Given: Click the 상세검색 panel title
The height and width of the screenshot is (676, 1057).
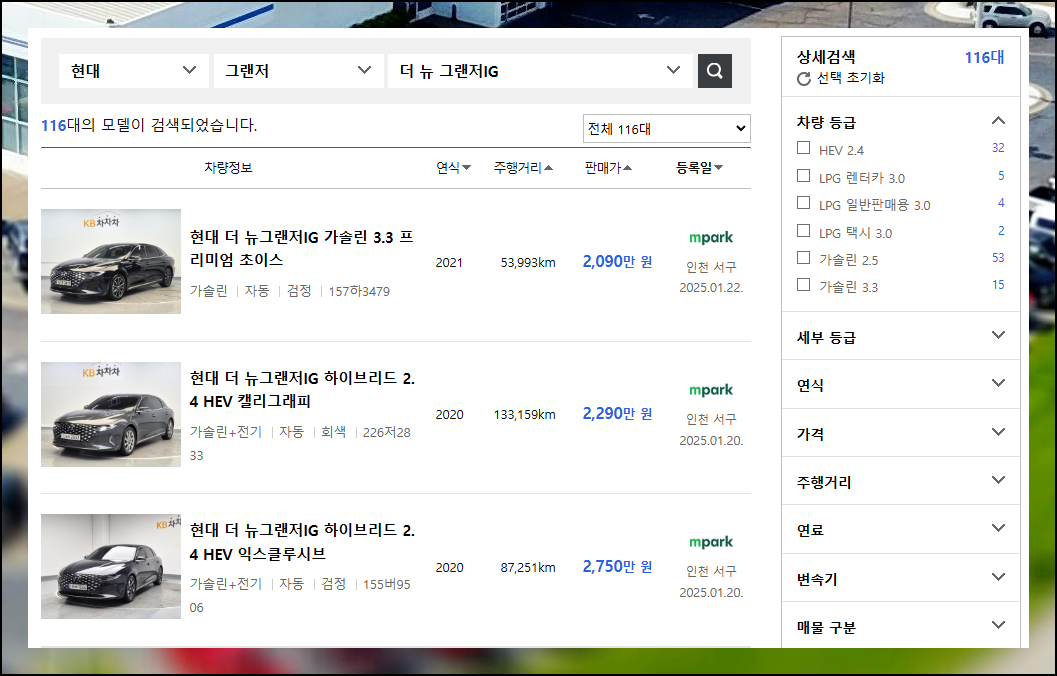Looking at the screenshot, I should tap(826, 57).
